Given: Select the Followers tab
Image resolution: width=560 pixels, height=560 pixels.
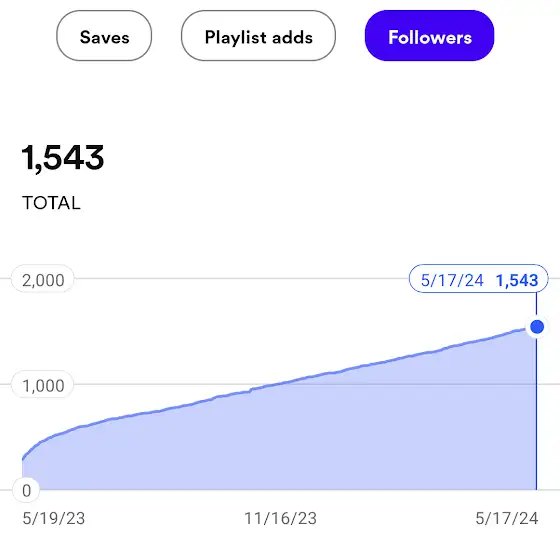Looking at the screenshot, I should (x=429, y=36).
